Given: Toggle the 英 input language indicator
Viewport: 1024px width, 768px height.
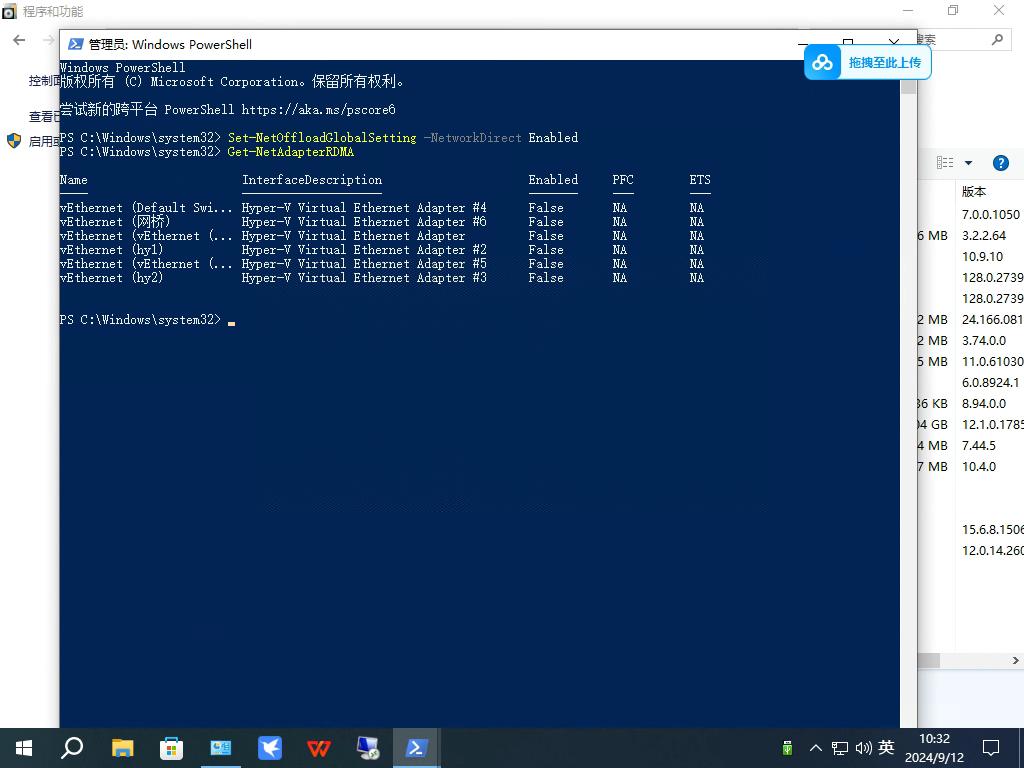Looking at the screenshot, I should (x=886, y=748).
